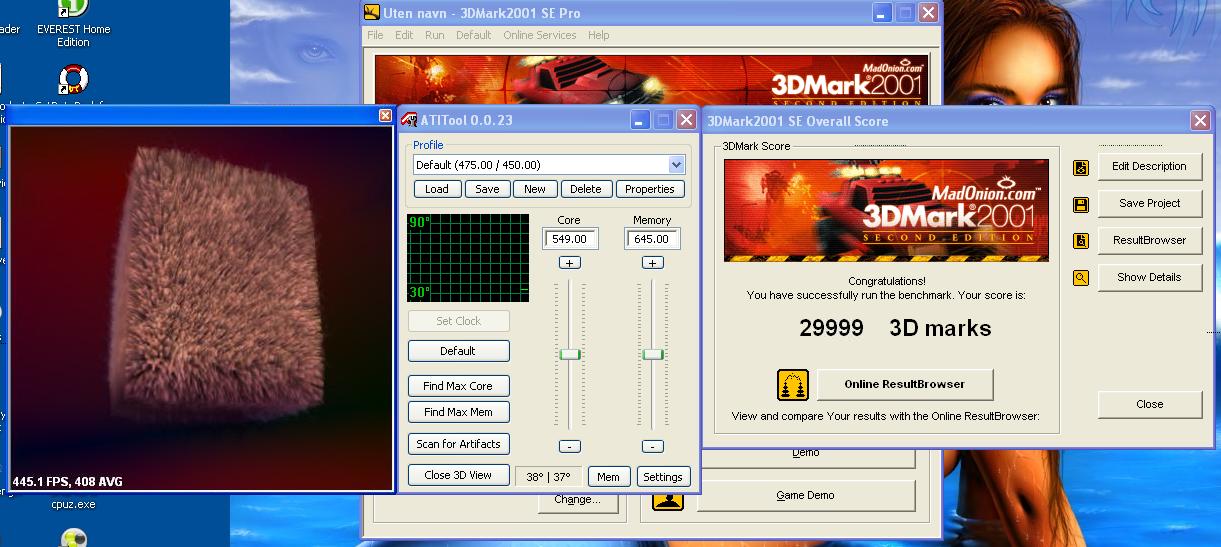Click the temperature graph in ATITool

click(467, 257)
